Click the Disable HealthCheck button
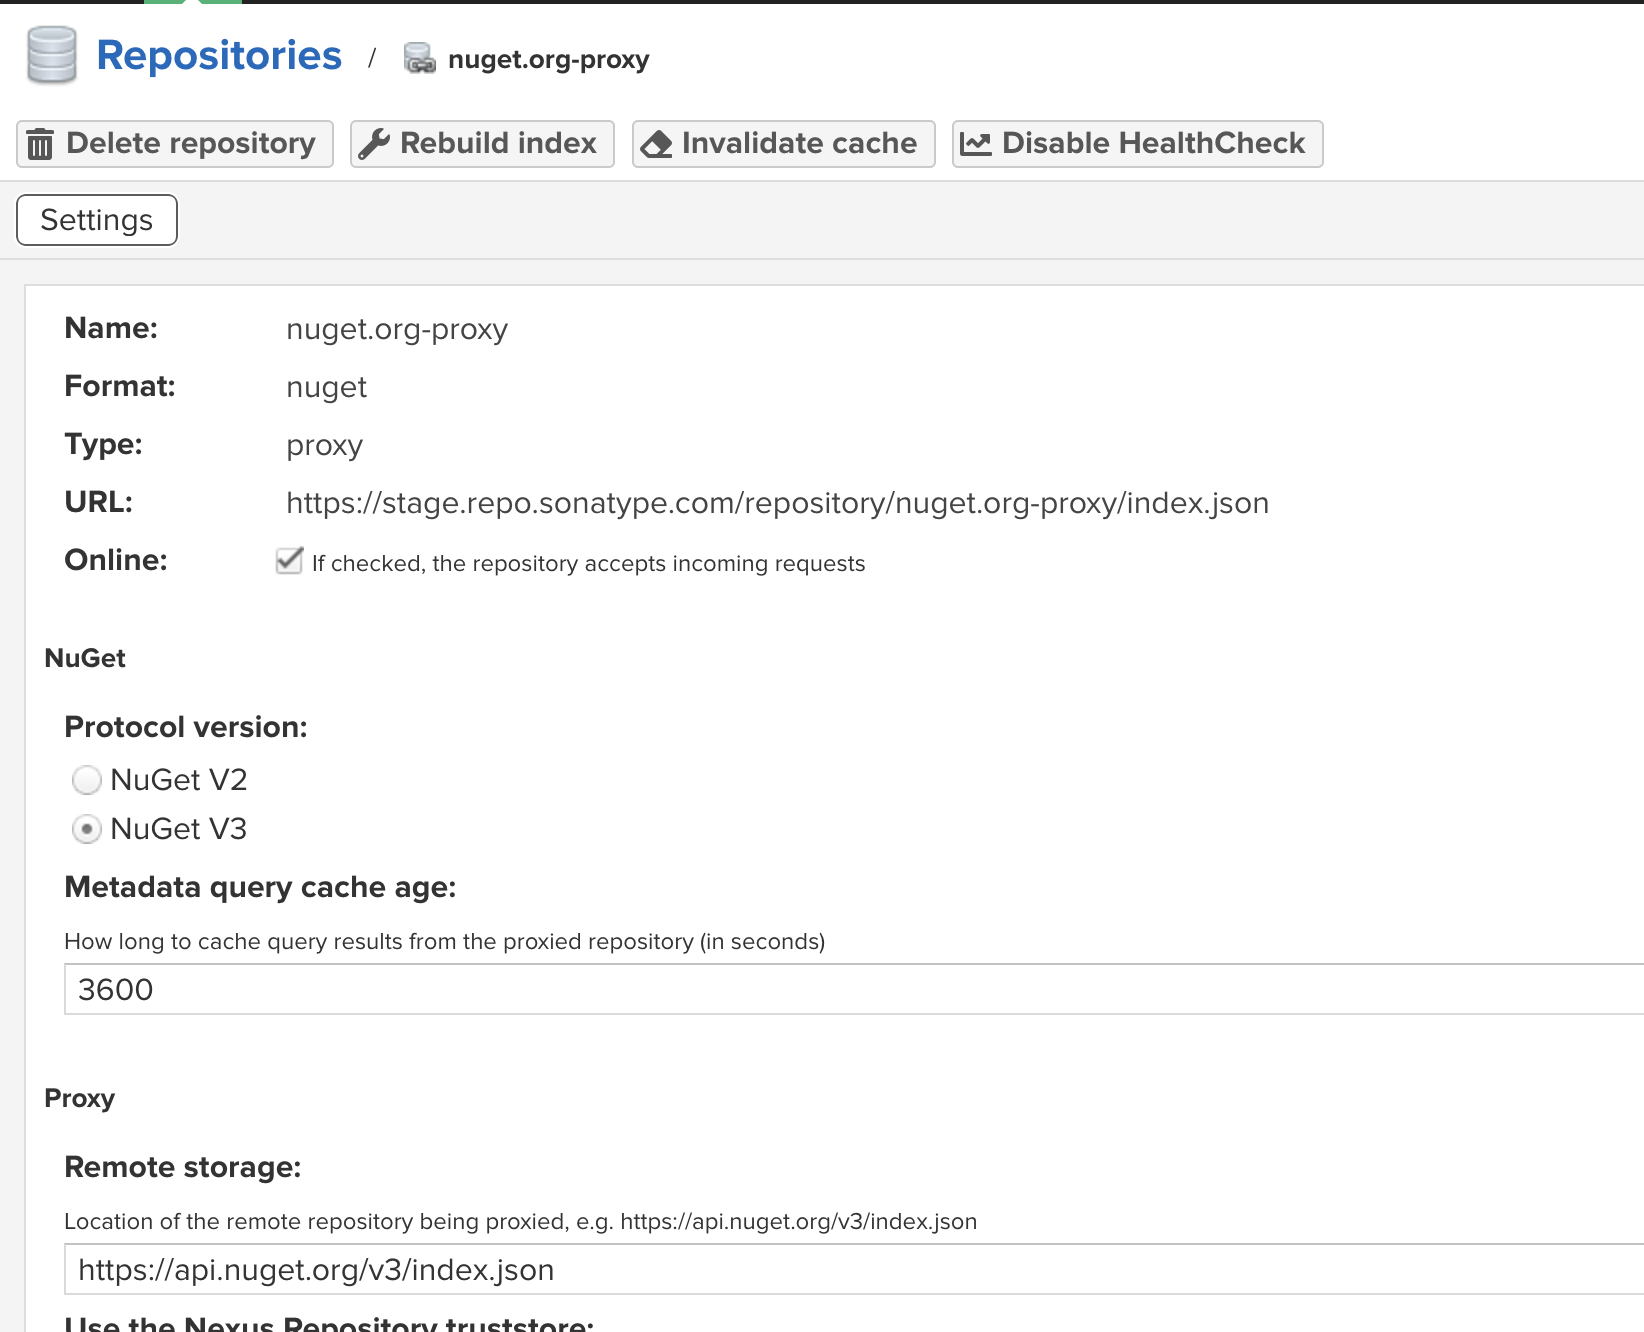 pos(1137,144)
